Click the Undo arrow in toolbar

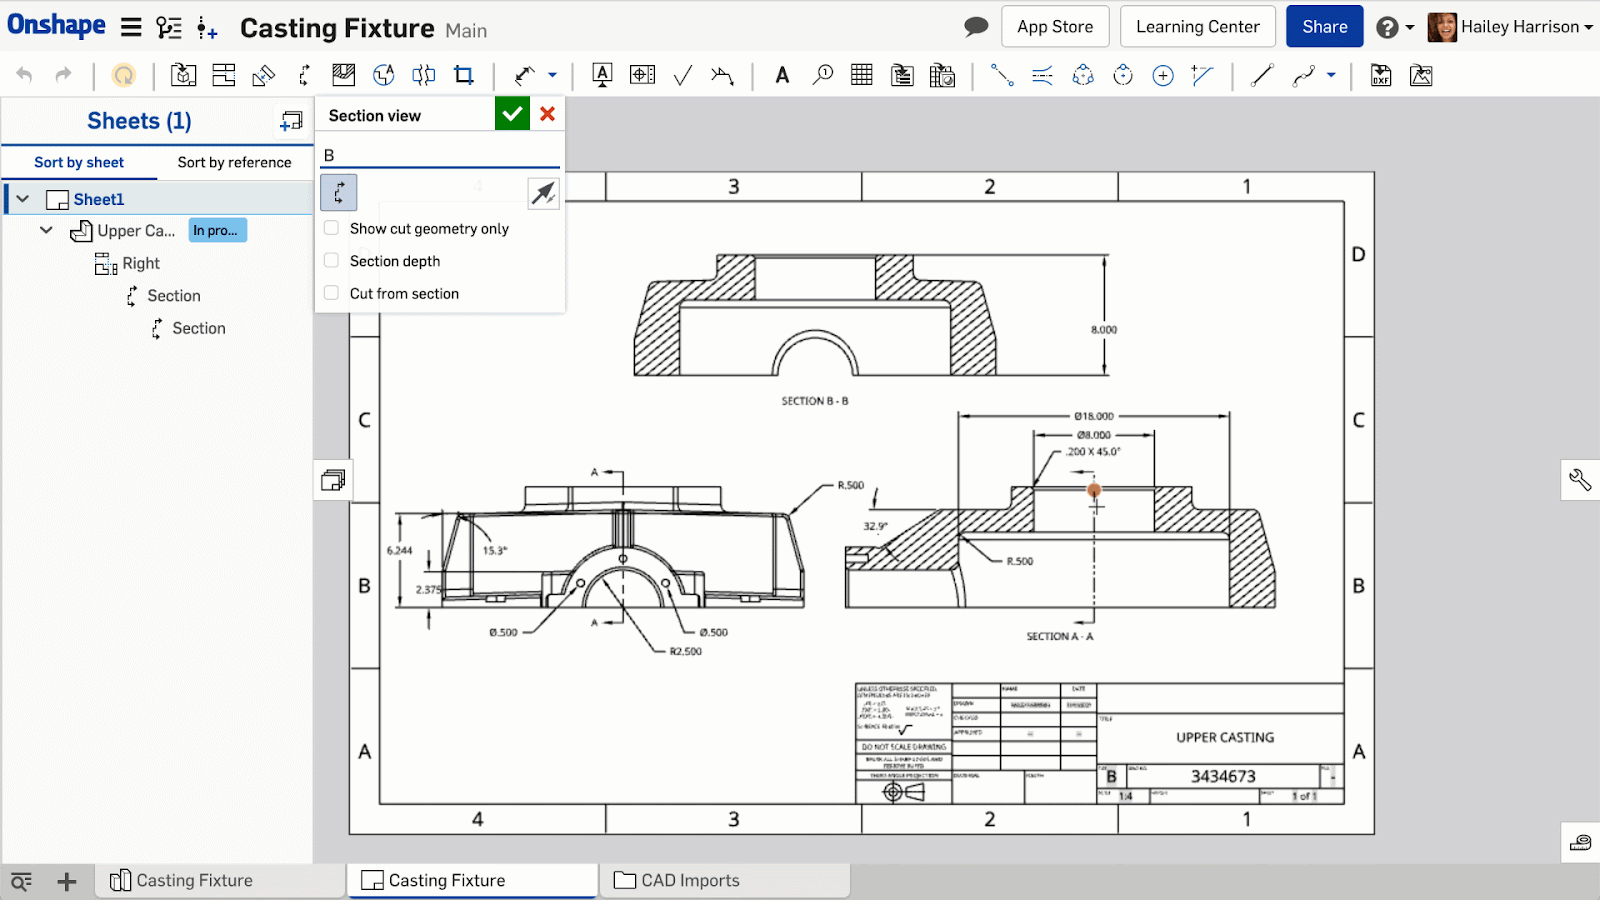25,75
